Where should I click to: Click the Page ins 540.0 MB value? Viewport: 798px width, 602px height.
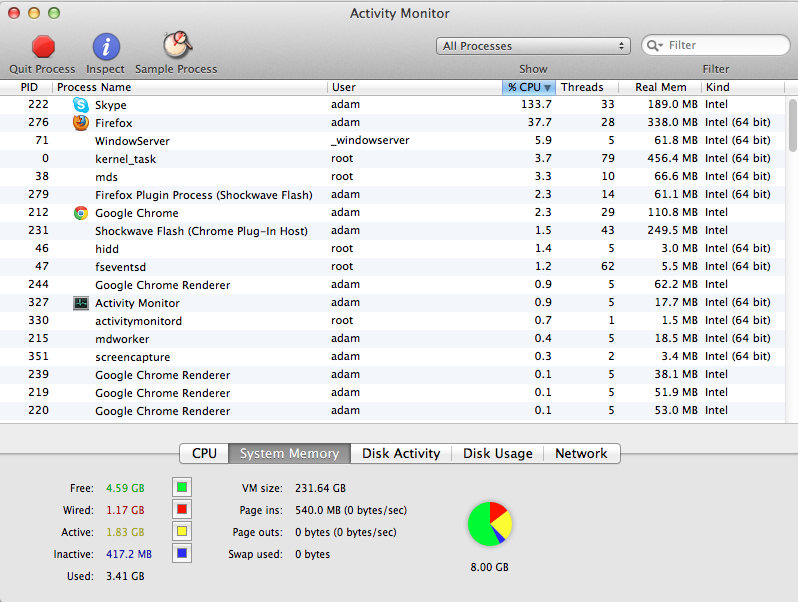click(x=351, y=510)
